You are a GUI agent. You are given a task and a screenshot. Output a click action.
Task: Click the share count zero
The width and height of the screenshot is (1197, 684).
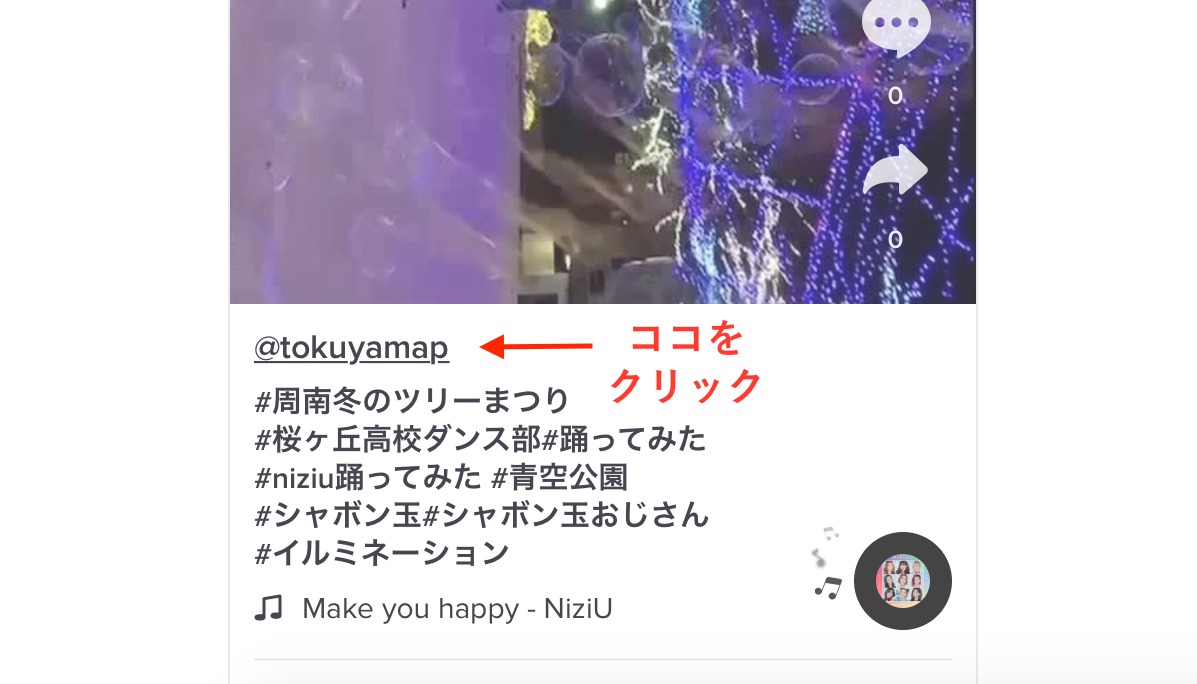[895, 240]
